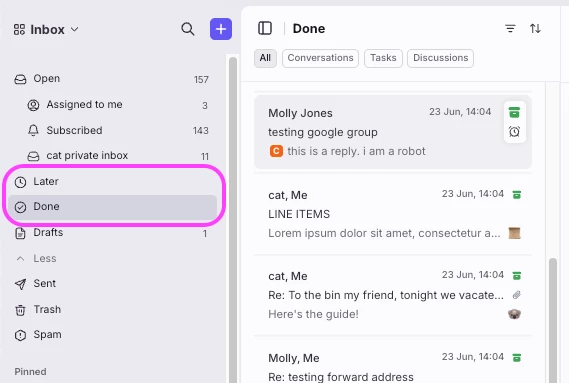Switch to the Tasks tab
This screenshot has width=569, height=383.
coord(383,58)
